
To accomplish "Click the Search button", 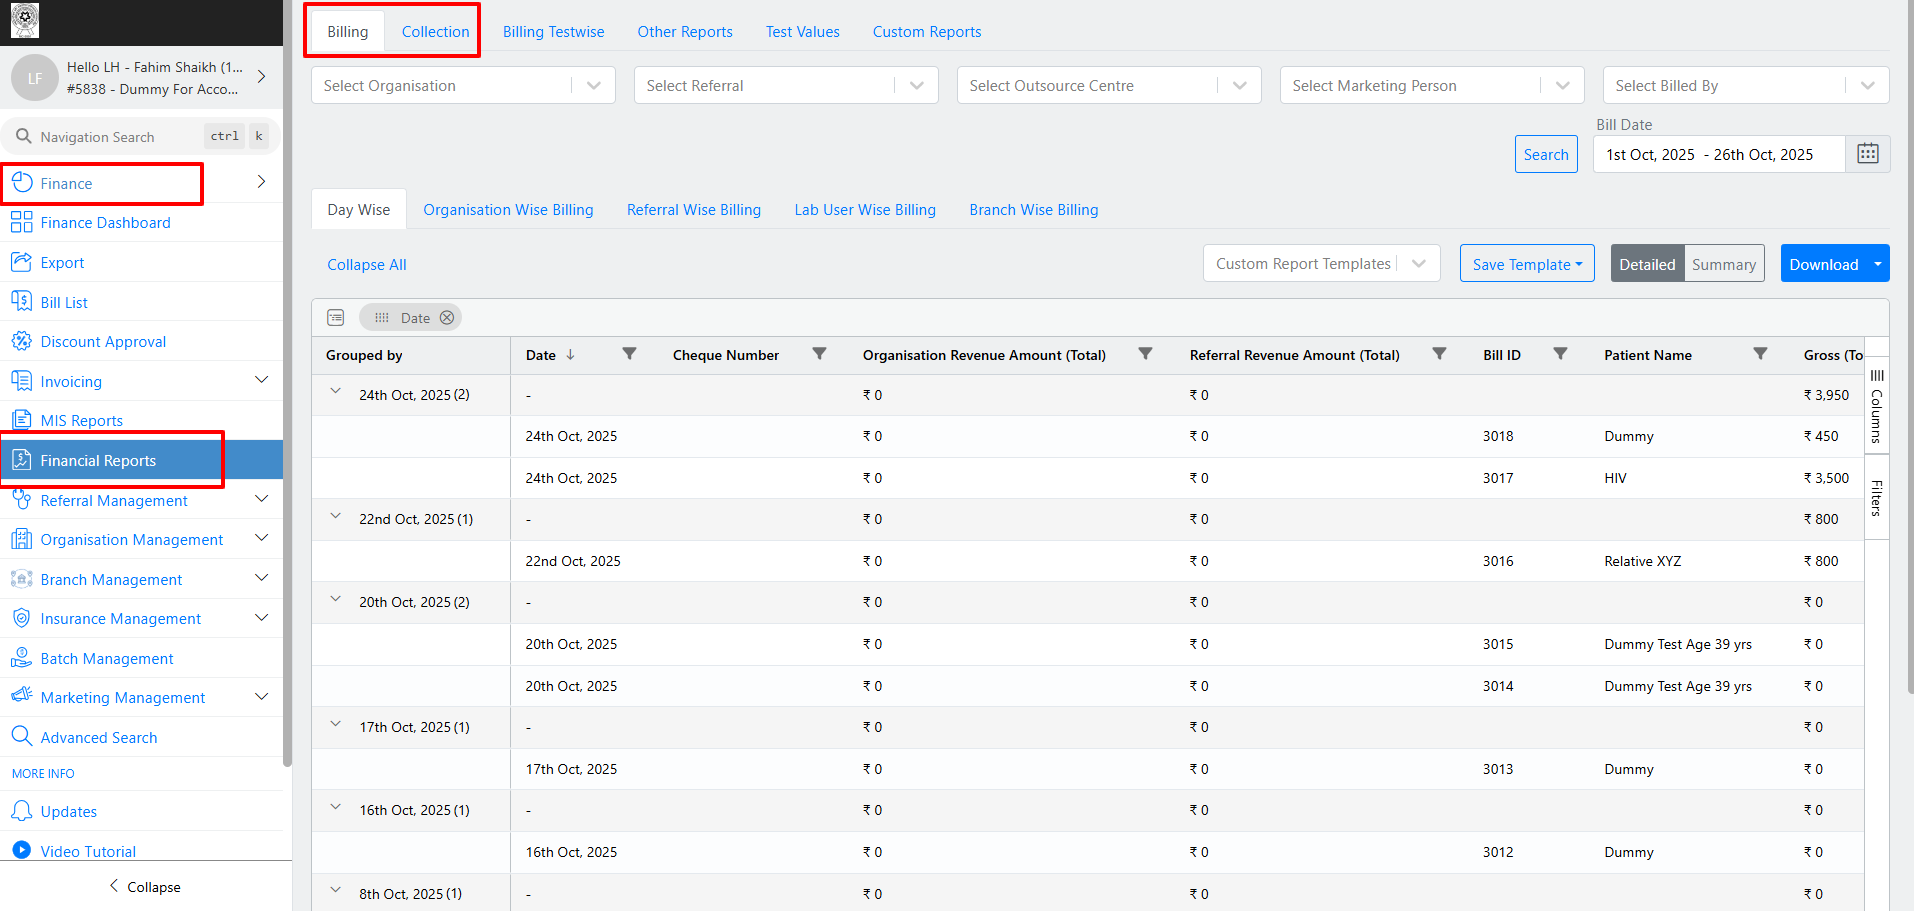I will [x=1545, y=154].
